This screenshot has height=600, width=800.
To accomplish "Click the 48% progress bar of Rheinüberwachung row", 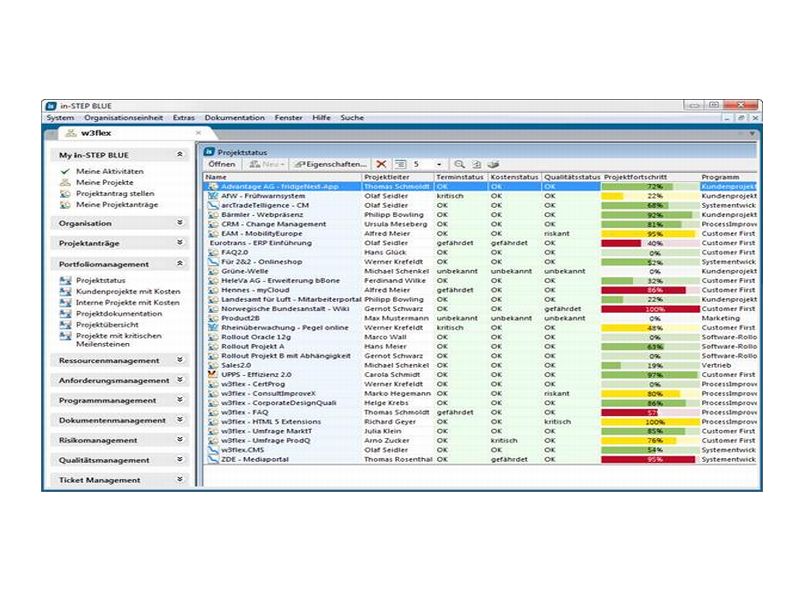I will 651,328.
